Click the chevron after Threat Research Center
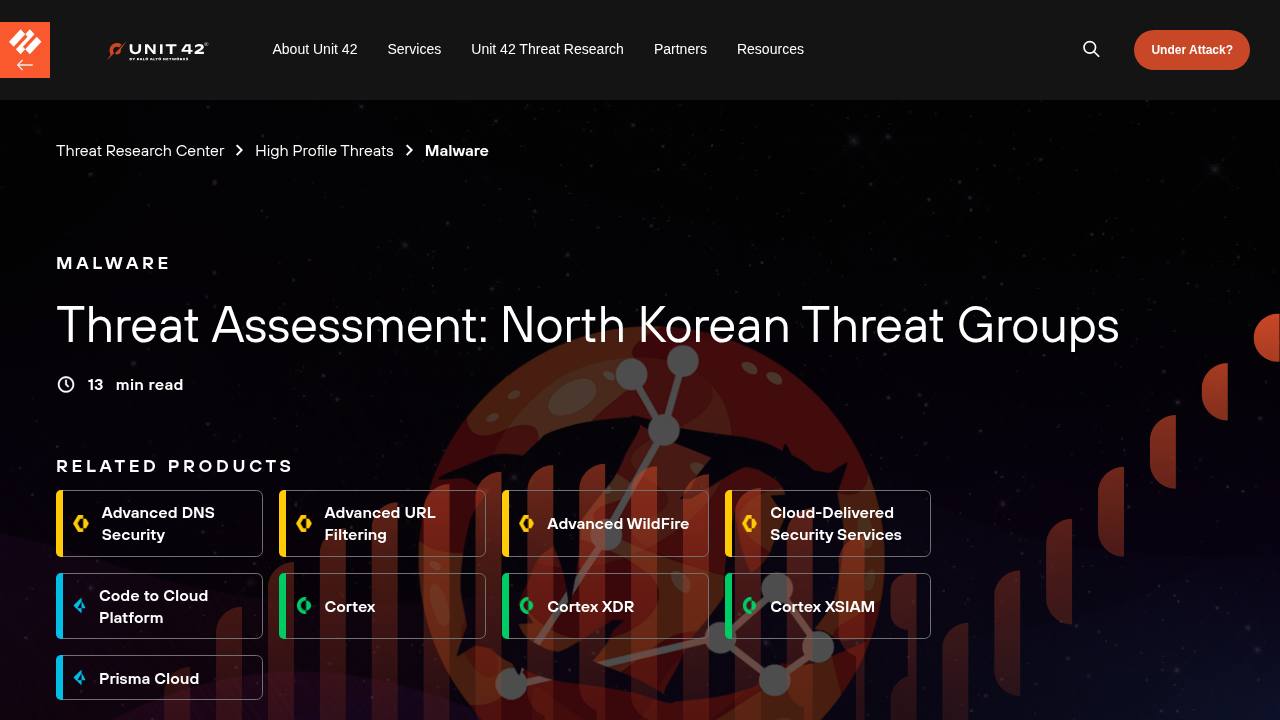The height and width of the screenshot is (720, 1280). click(239, 150)
